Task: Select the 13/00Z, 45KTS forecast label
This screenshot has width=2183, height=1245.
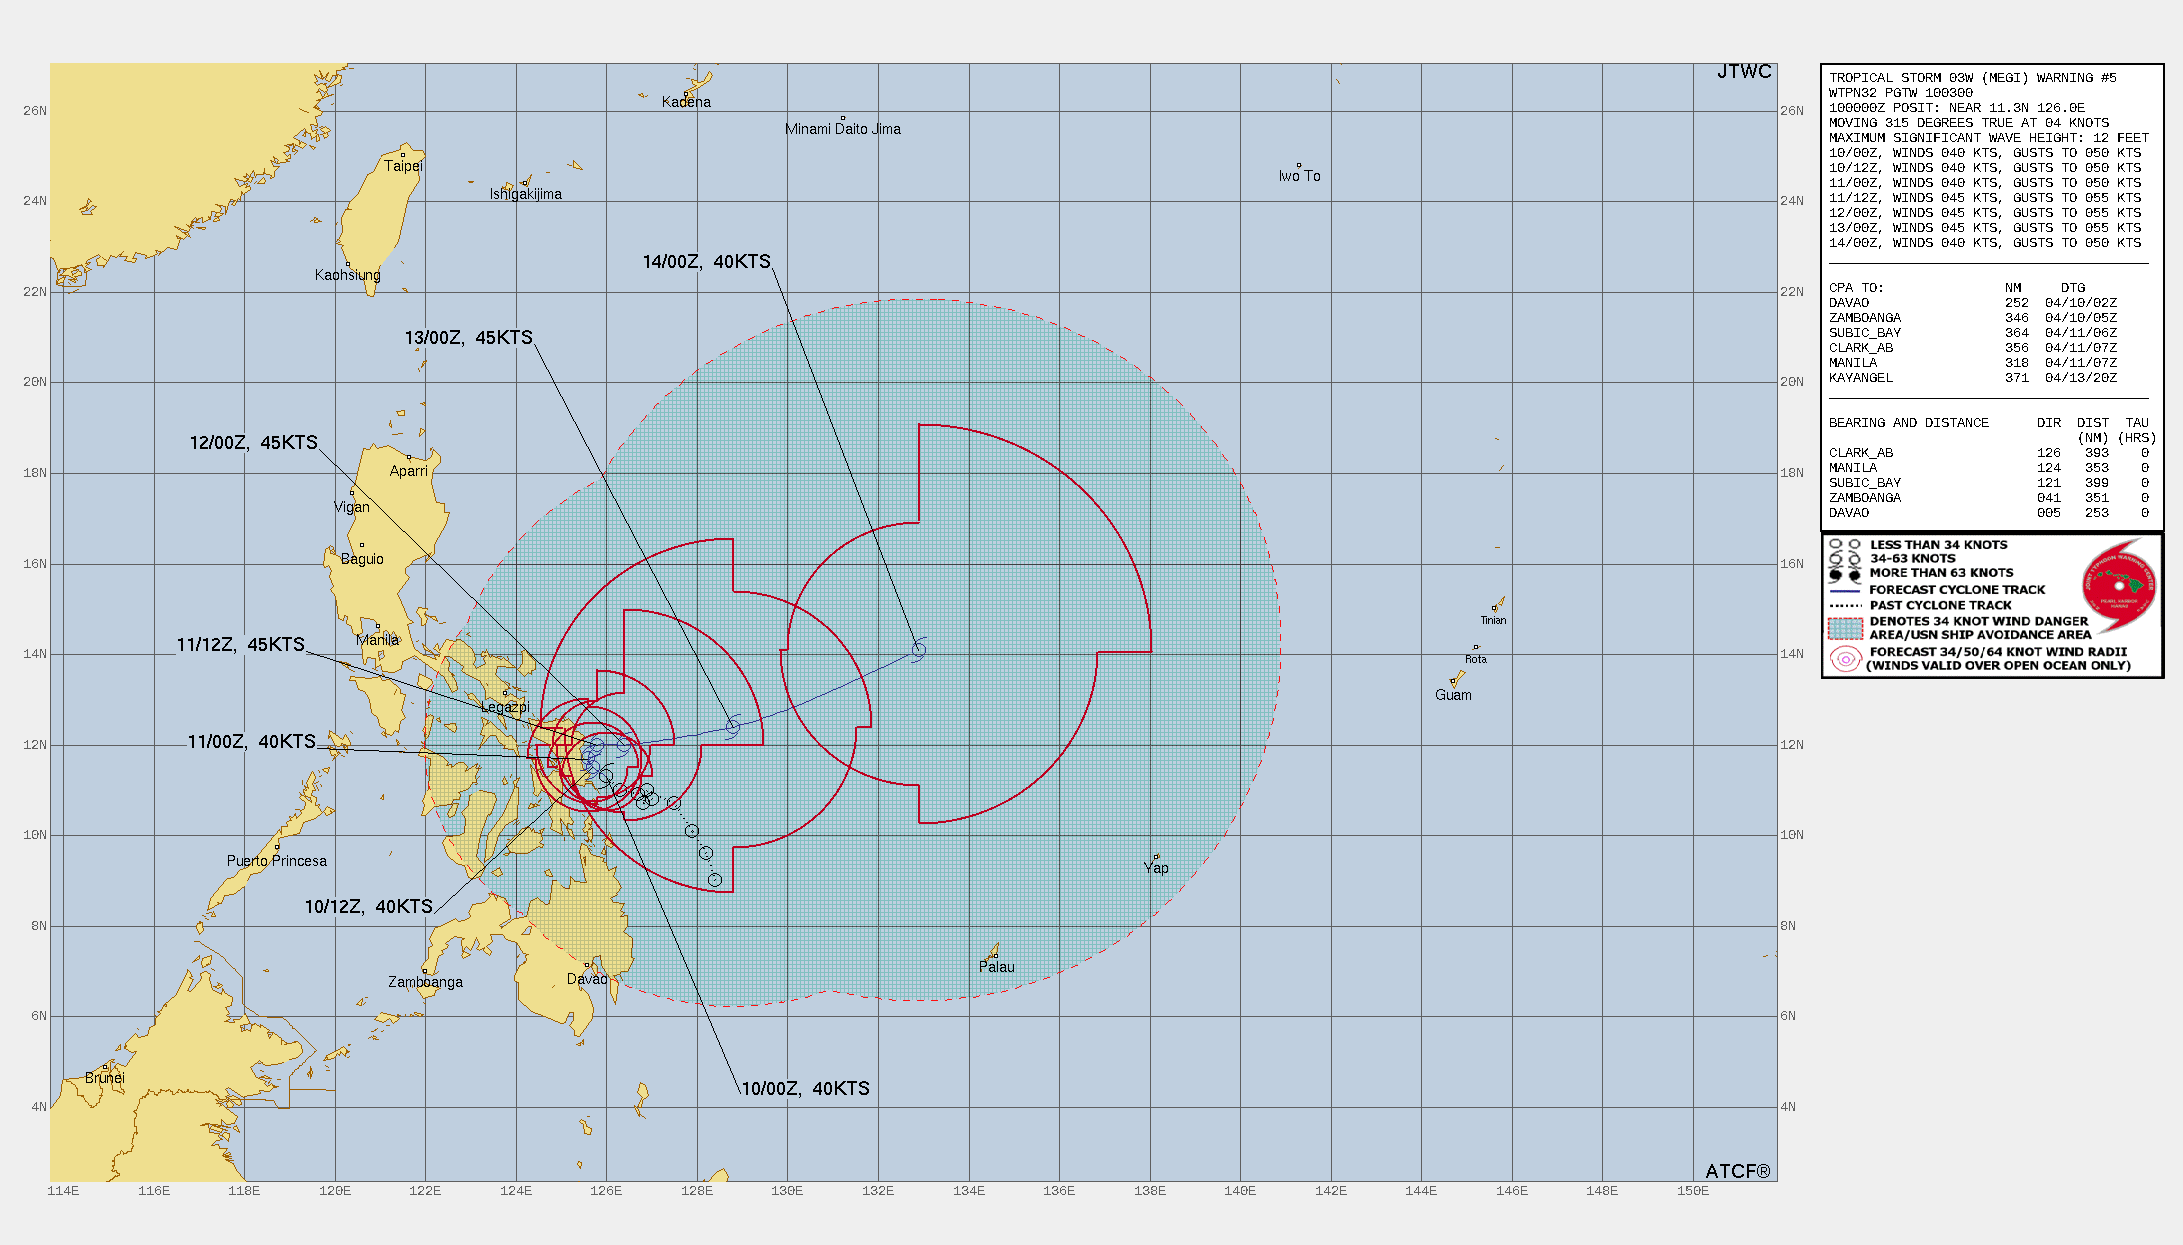Action: coord(468,338)
